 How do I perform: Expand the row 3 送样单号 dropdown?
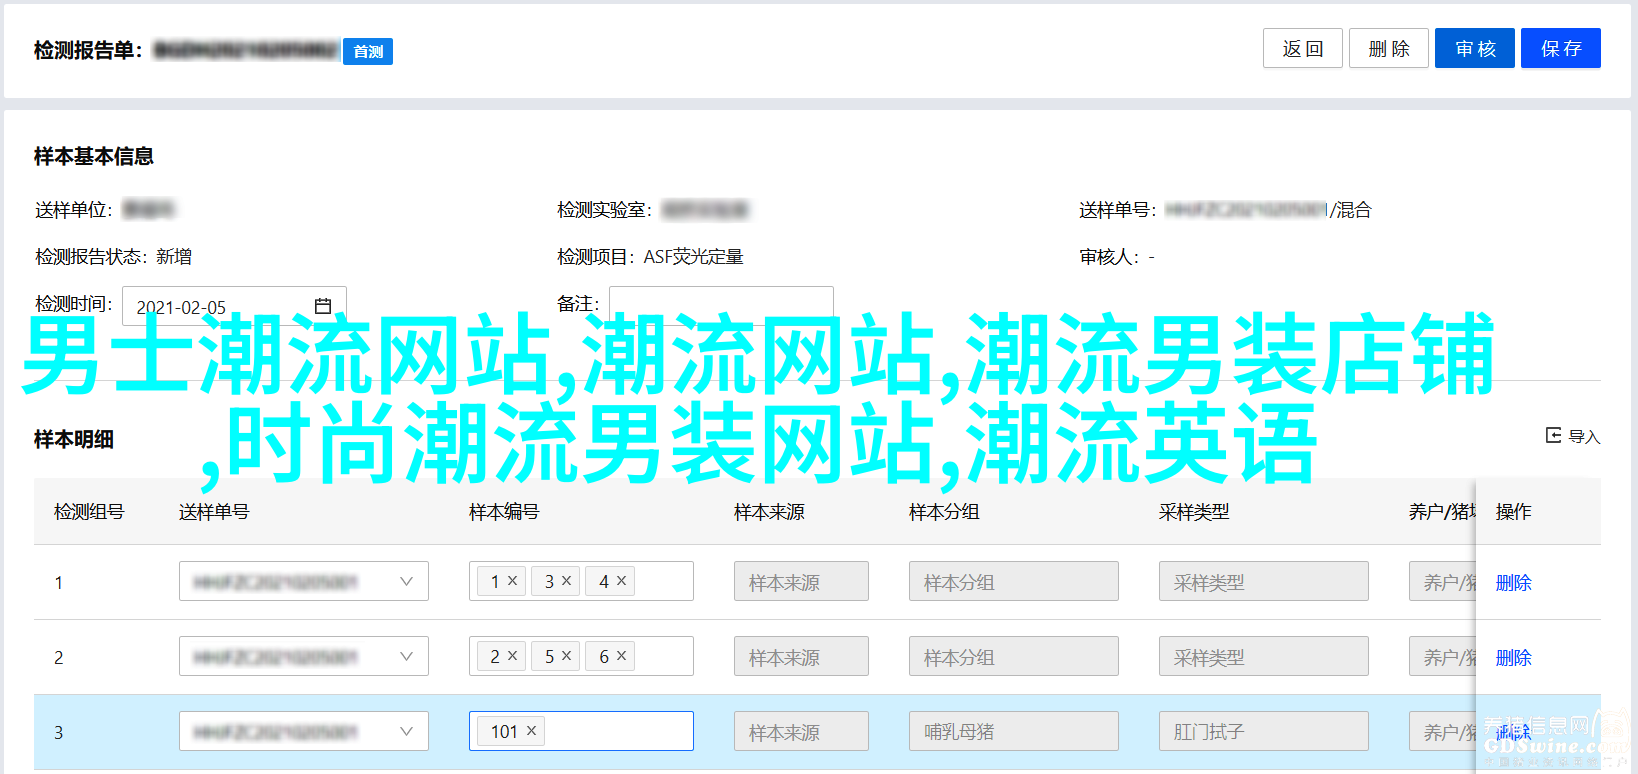(406, 731)
